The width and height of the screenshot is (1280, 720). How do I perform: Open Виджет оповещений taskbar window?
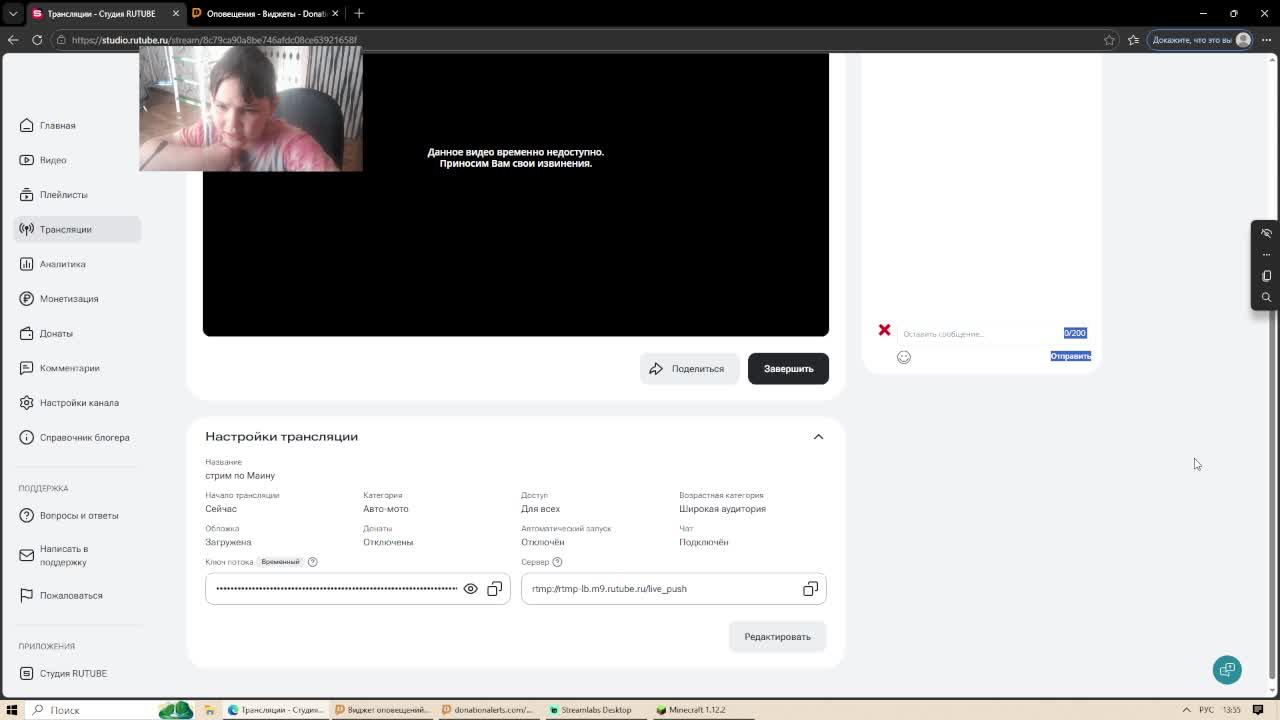[381, 710]
